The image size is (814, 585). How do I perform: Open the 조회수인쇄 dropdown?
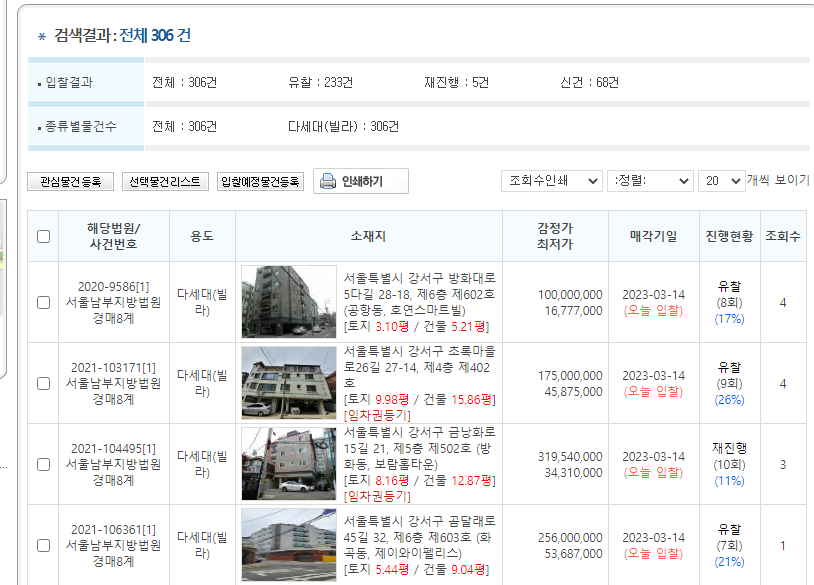click(552, 181)
